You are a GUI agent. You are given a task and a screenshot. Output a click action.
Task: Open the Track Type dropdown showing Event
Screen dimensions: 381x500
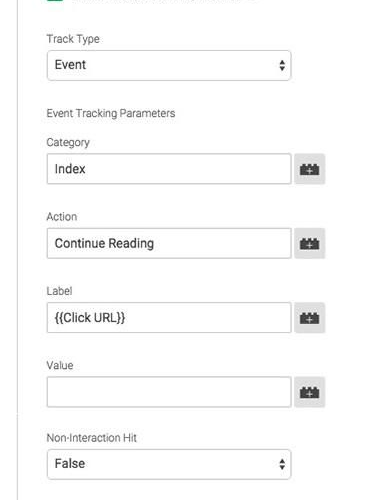tap(169, 65)
